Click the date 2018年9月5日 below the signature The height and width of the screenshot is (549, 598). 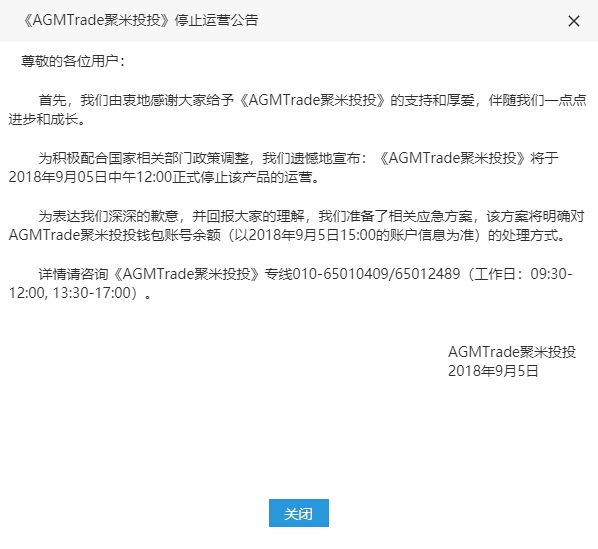pyautogui.click(x=493, y=371)
